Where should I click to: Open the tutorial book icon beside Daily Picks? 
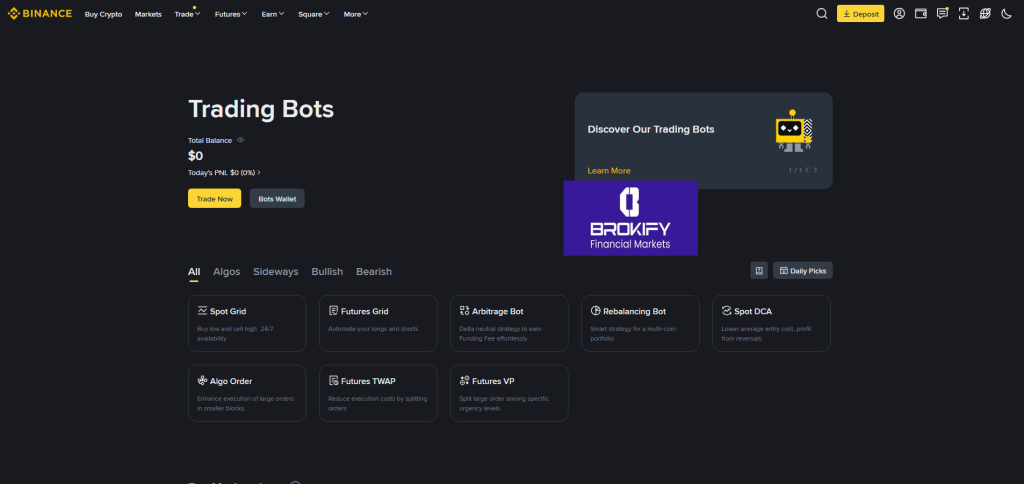(x=759, y=271)
